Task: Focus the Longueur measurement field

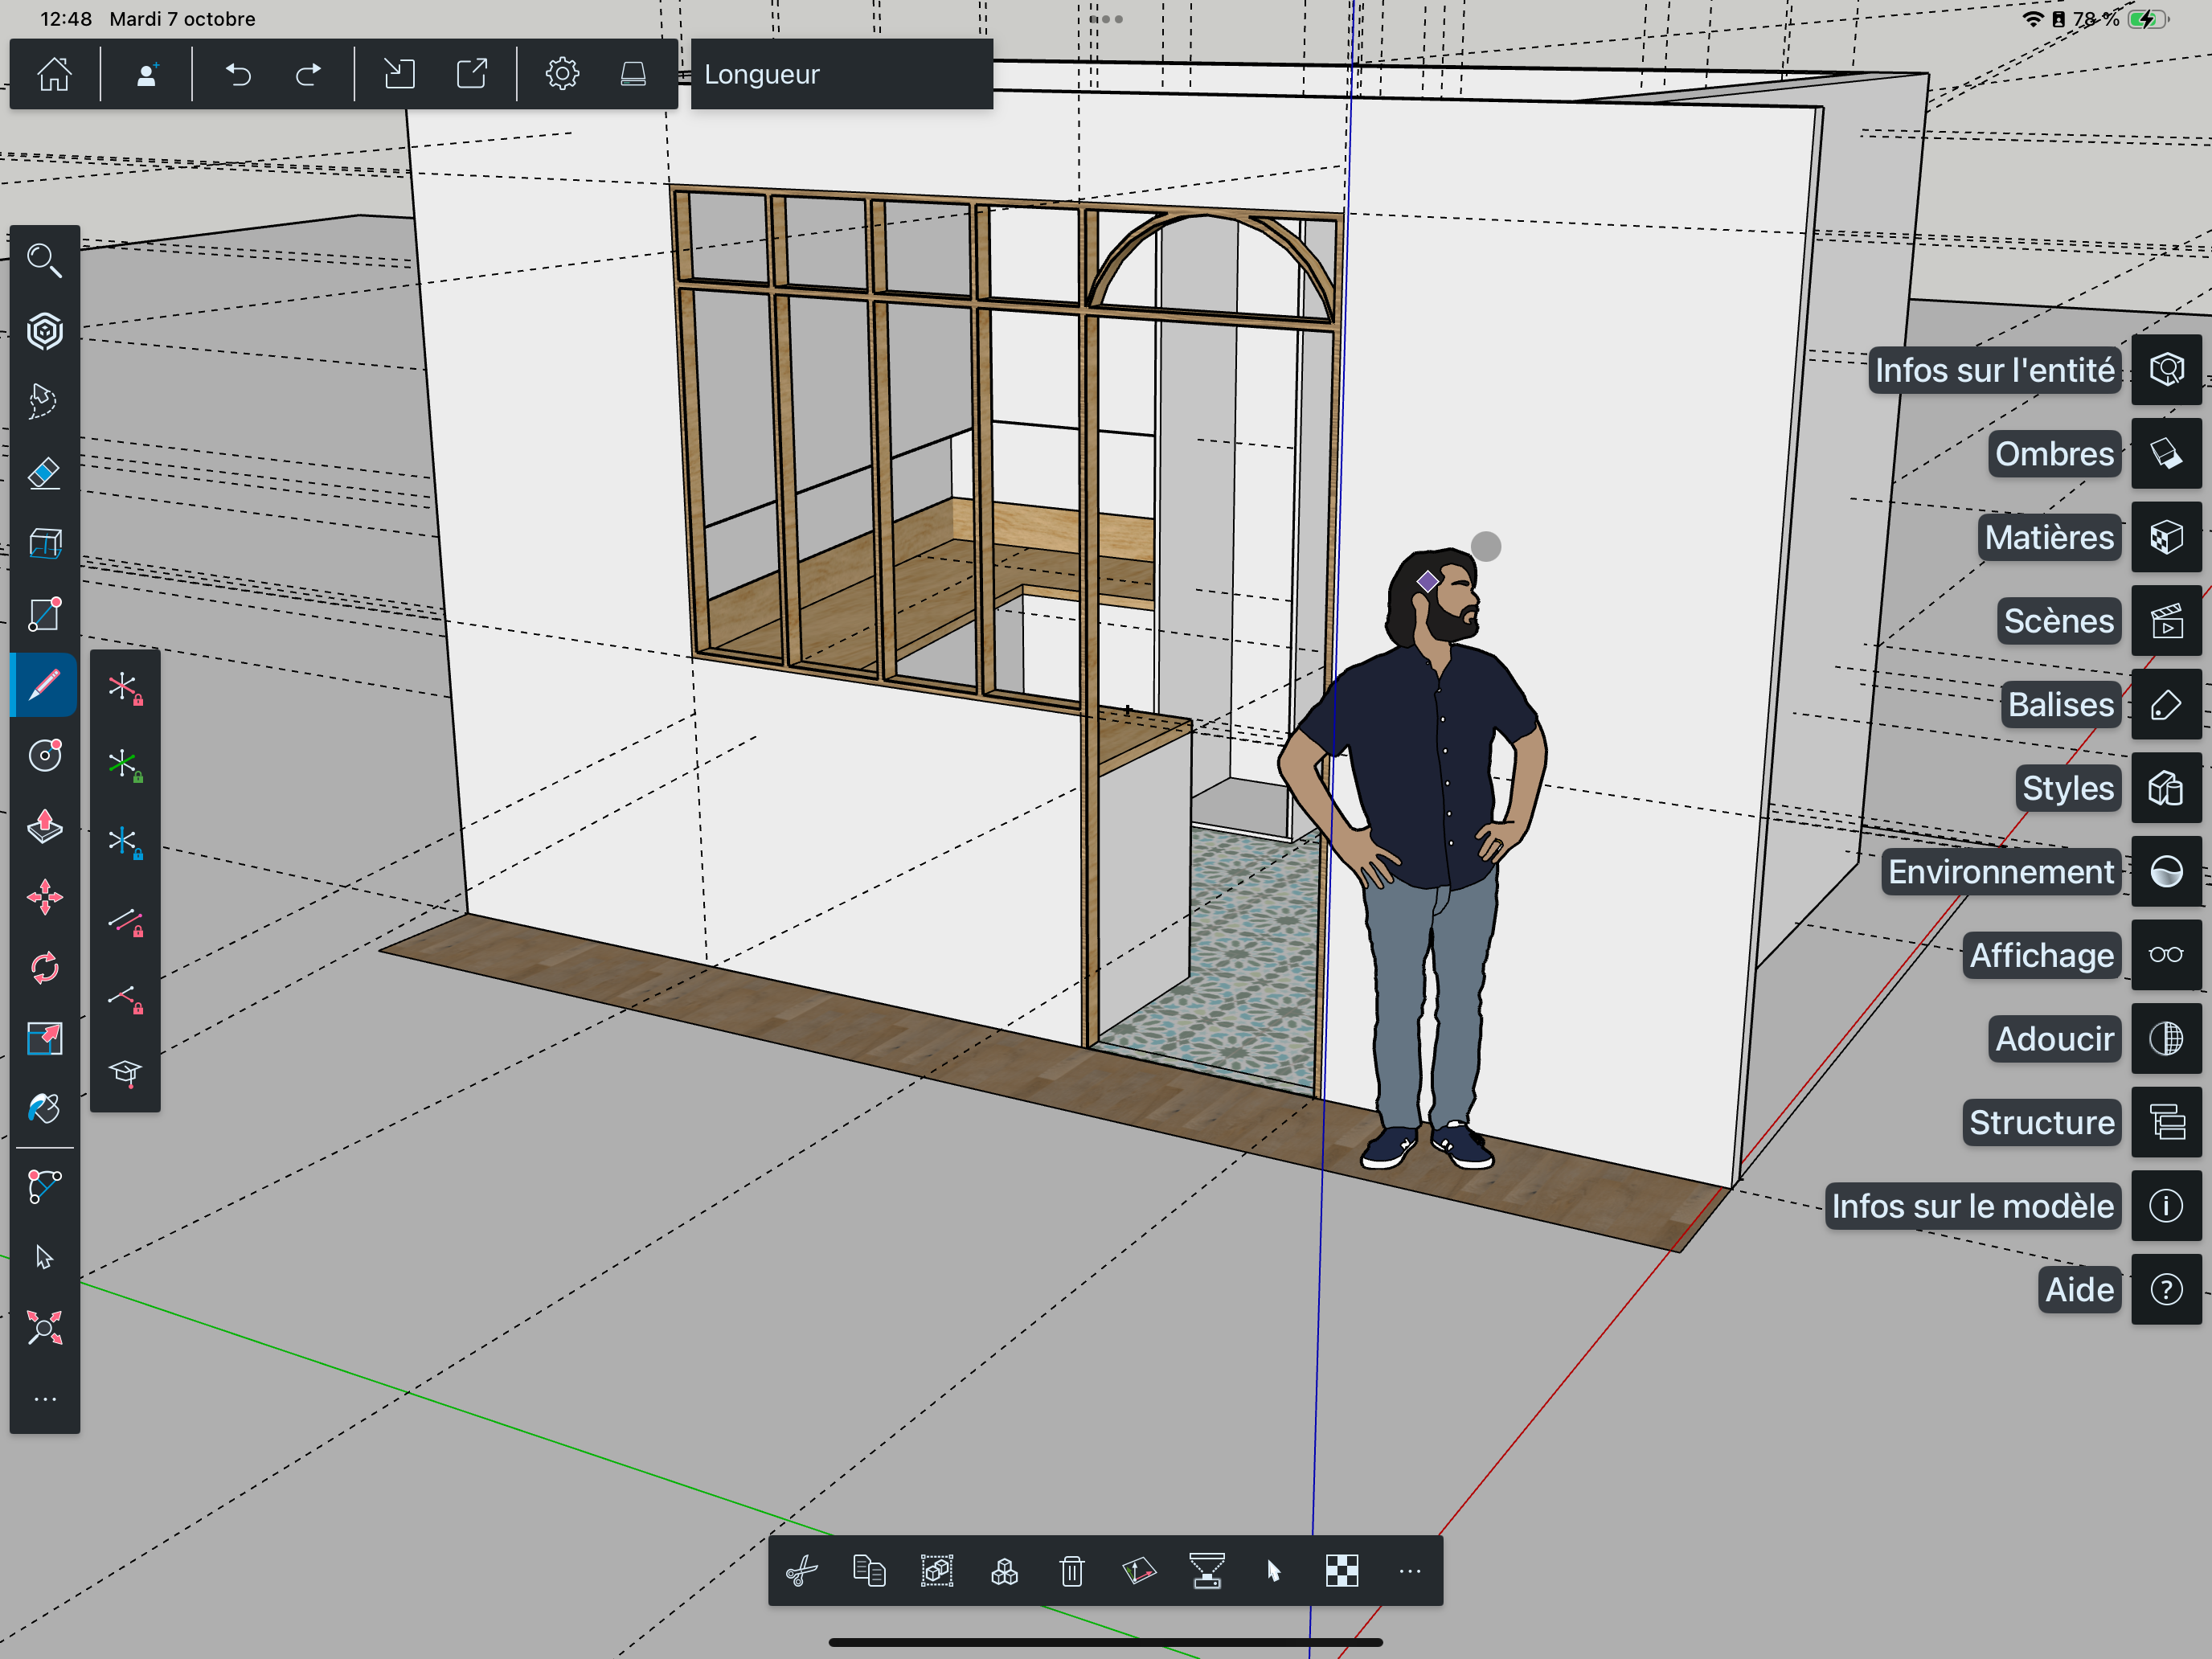Action: pos(842,74)
